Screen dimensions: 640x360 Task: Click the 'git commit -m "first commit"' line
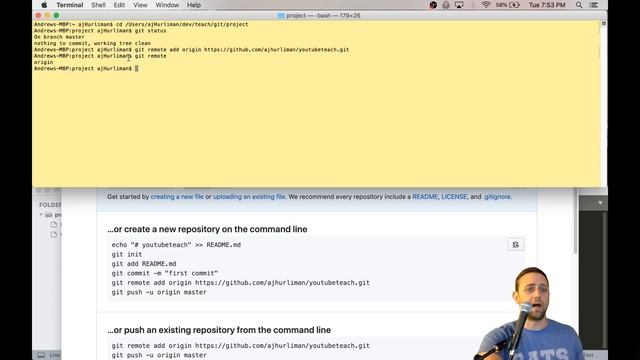point(165,273)
